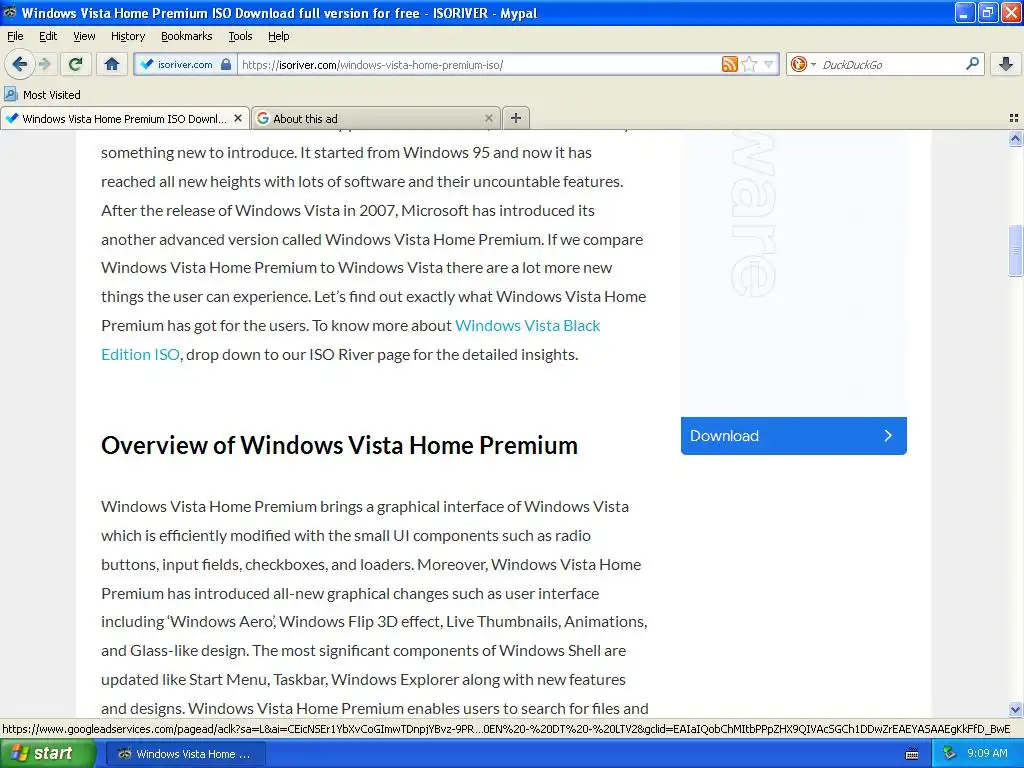Open the Edit menu
Viewport: 1024px width, 768px height.
coord(48,36)
